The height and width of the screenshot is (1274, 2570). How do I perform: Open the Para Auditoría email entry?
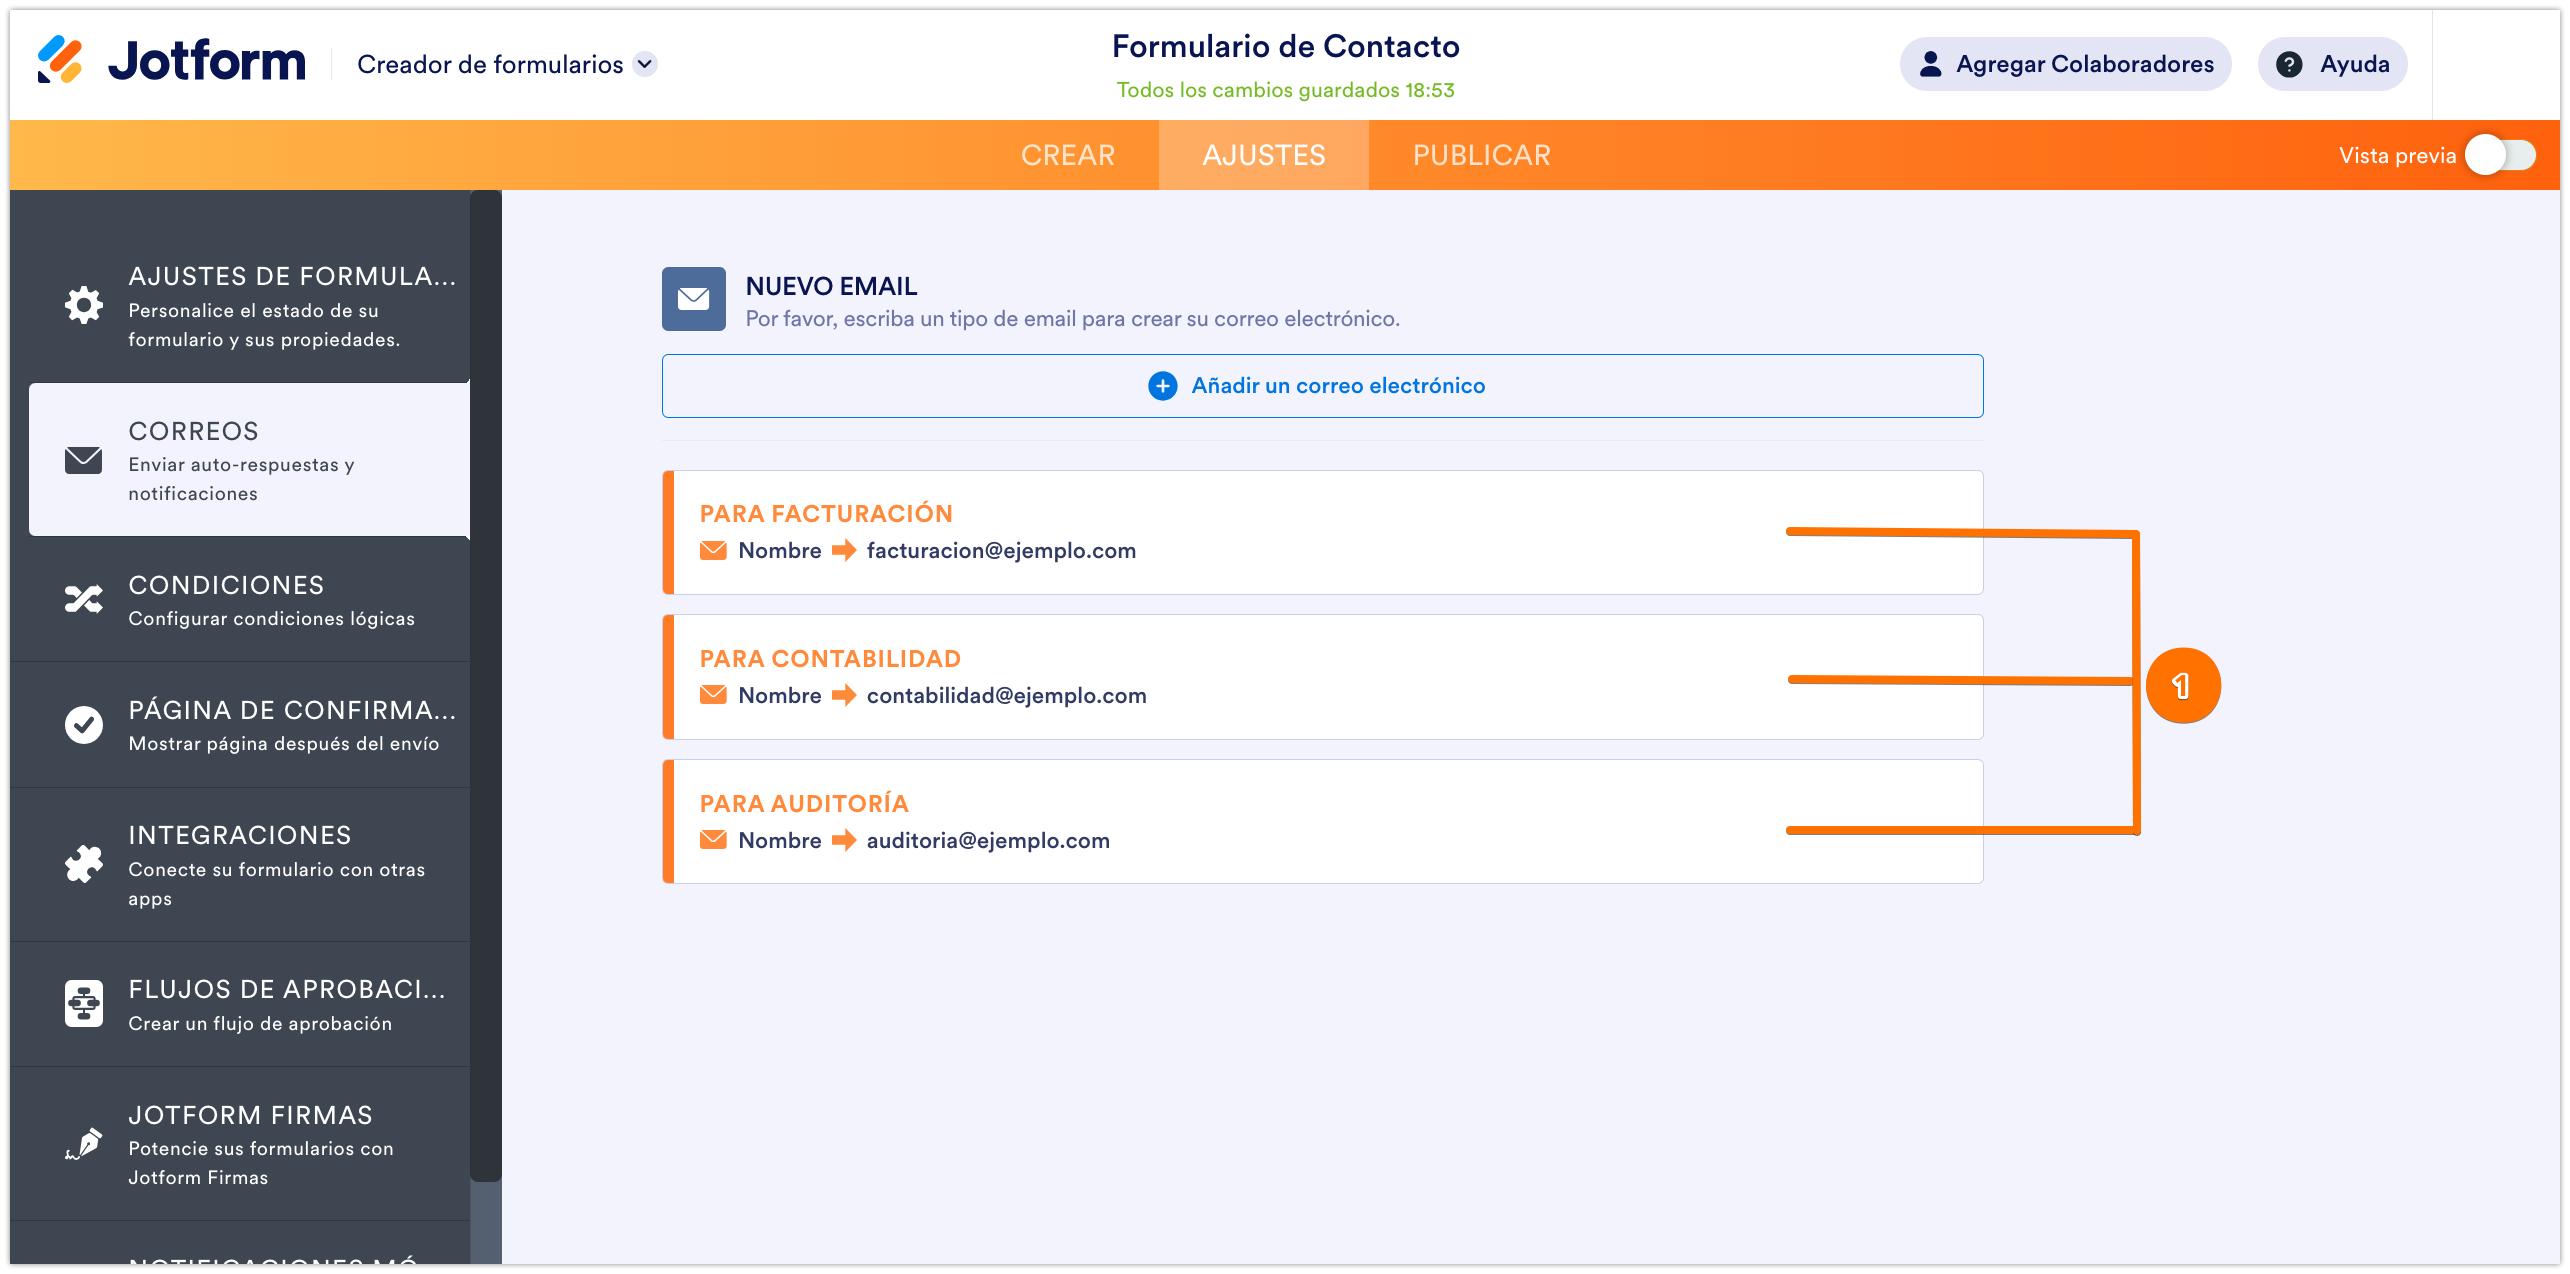click(x=1200, y=822)
